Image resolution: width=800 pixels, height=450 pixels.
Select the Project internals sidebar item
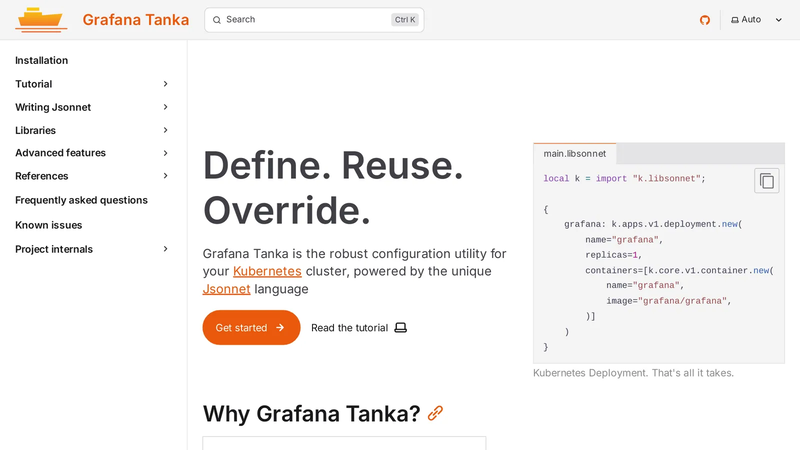[54, 249]
